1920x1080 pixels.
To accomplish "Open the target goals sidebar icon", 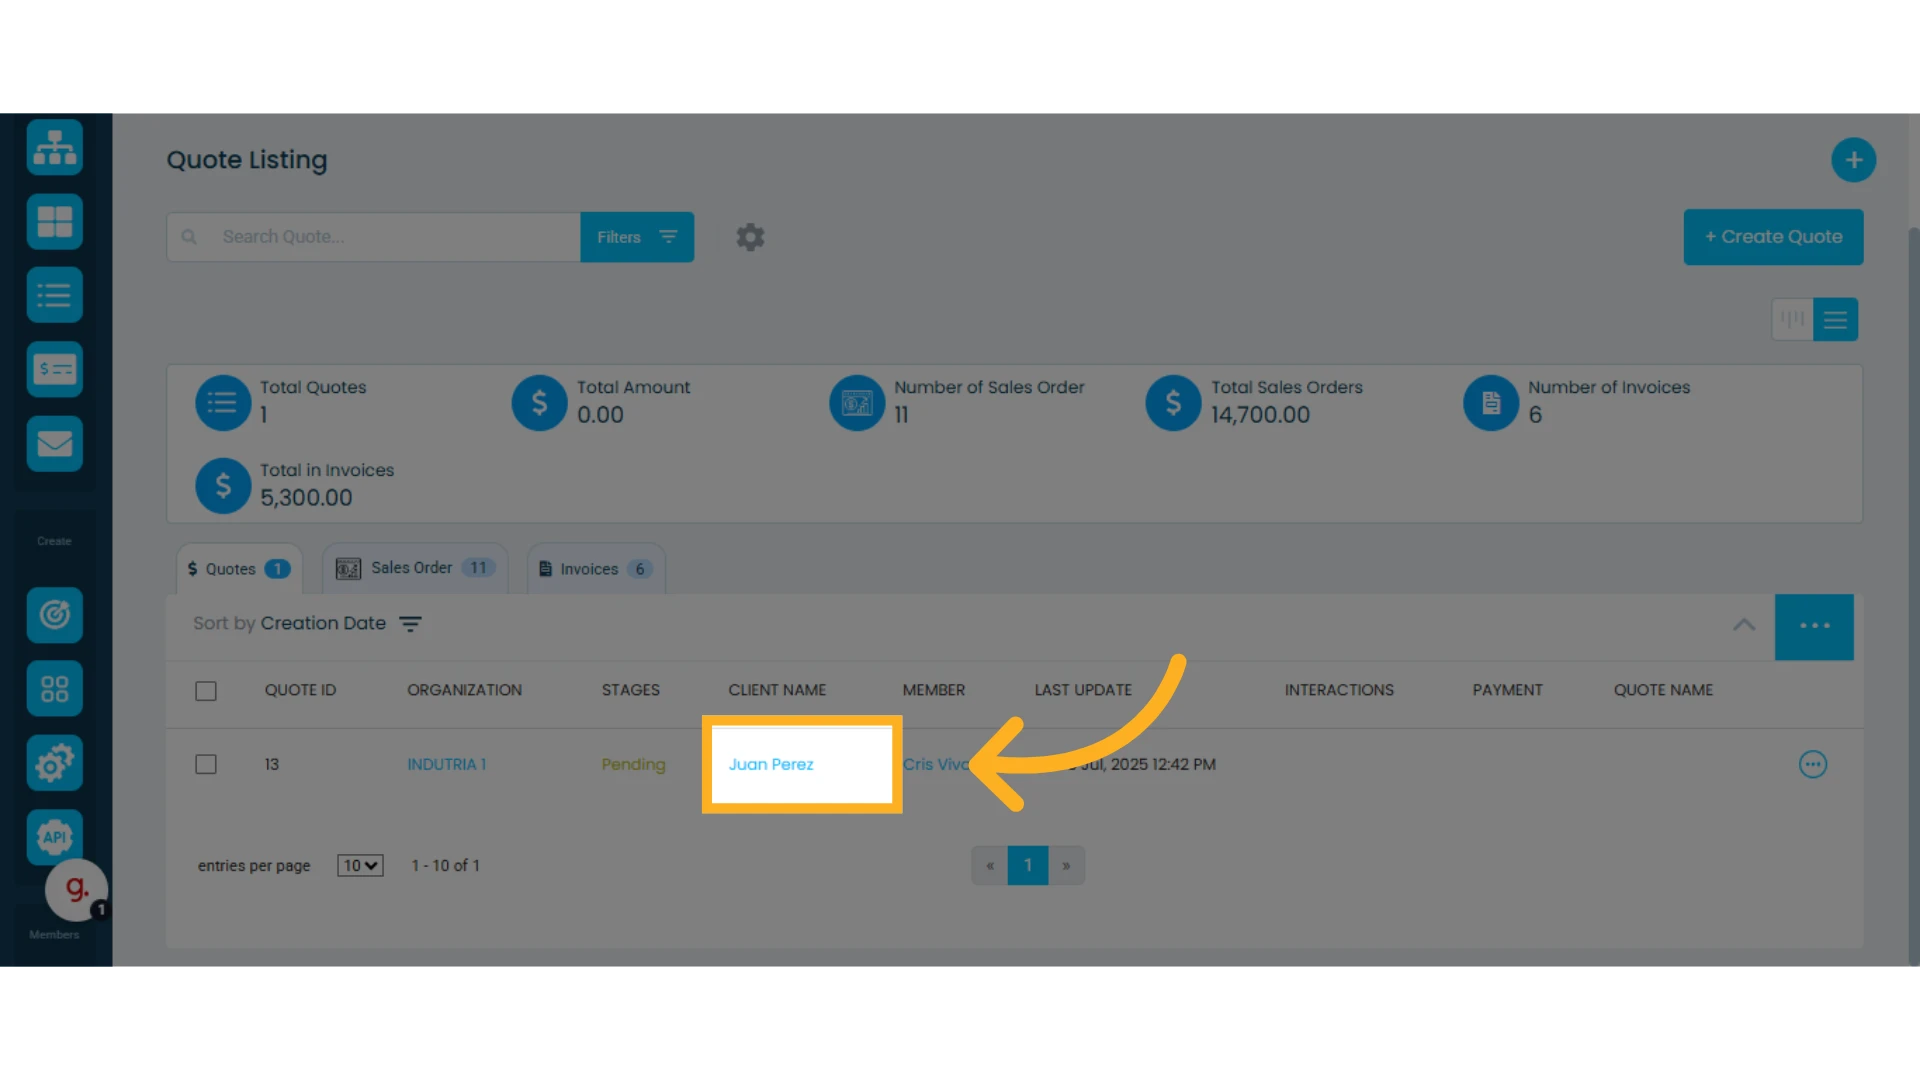I will tap(55, 614).
